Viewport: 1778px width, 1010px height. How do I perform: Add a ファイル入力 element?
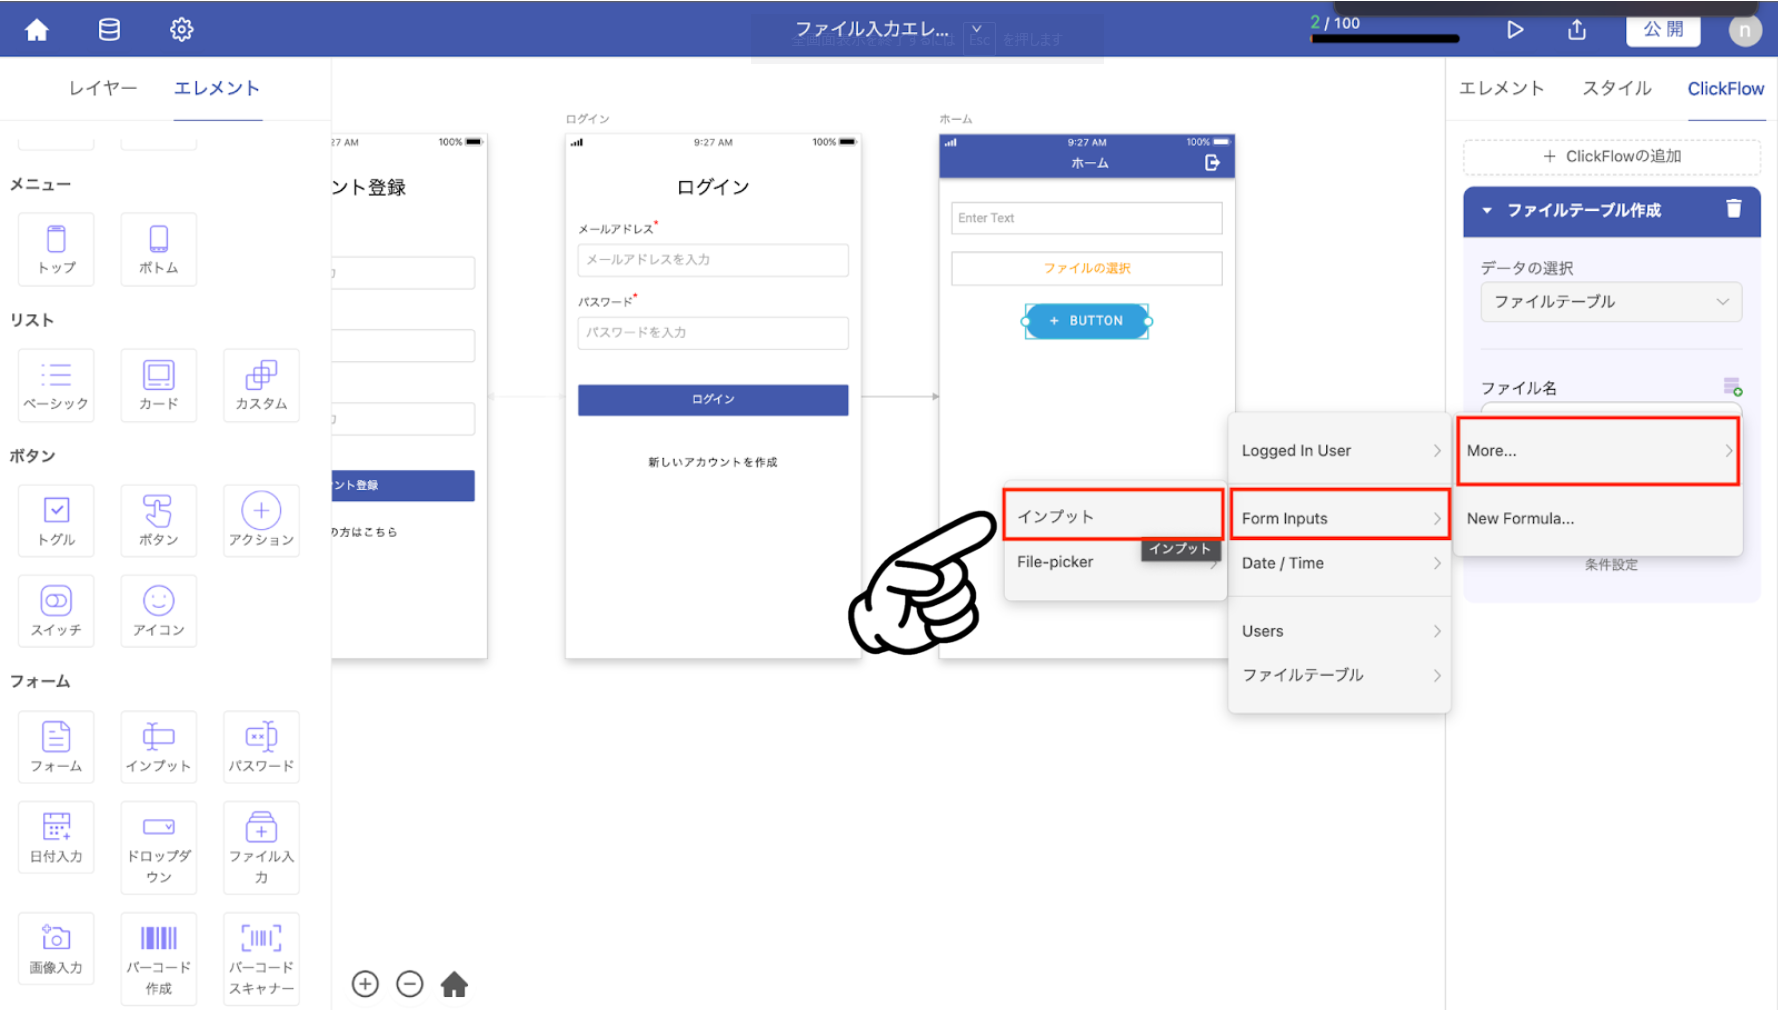[x=261, y=848]
